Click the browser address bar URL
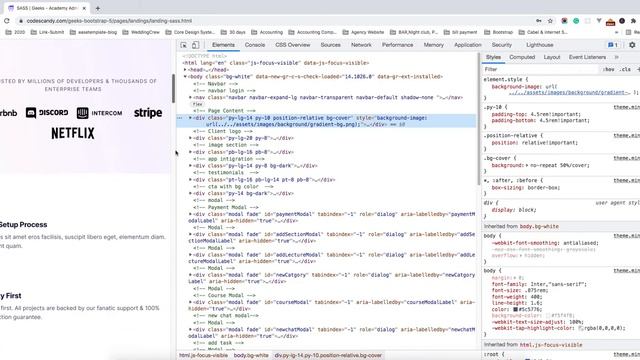The height and width of the screenshot is (360, 640). pyautogui.click(x=109, y=21)
